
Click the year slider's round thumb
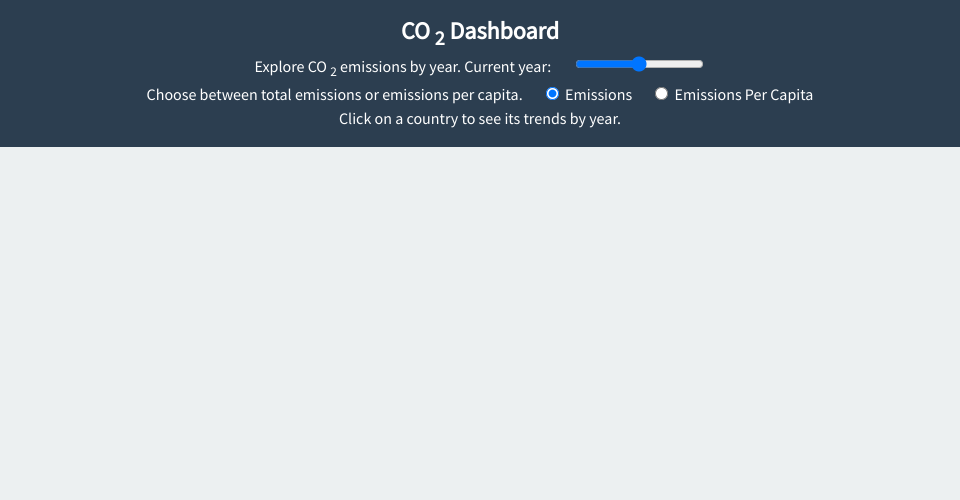coord(639,64)
